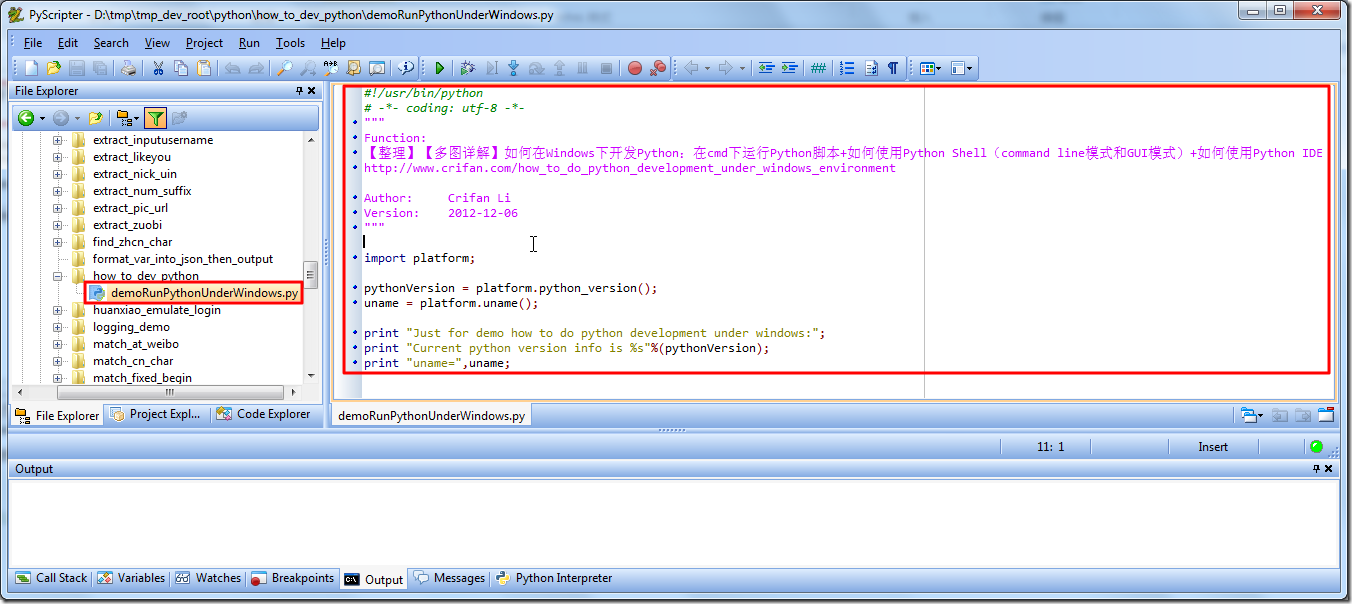1352x604 pixels.
Task: Copy selection with the Copy icon
Action: (x=181, y=68)
